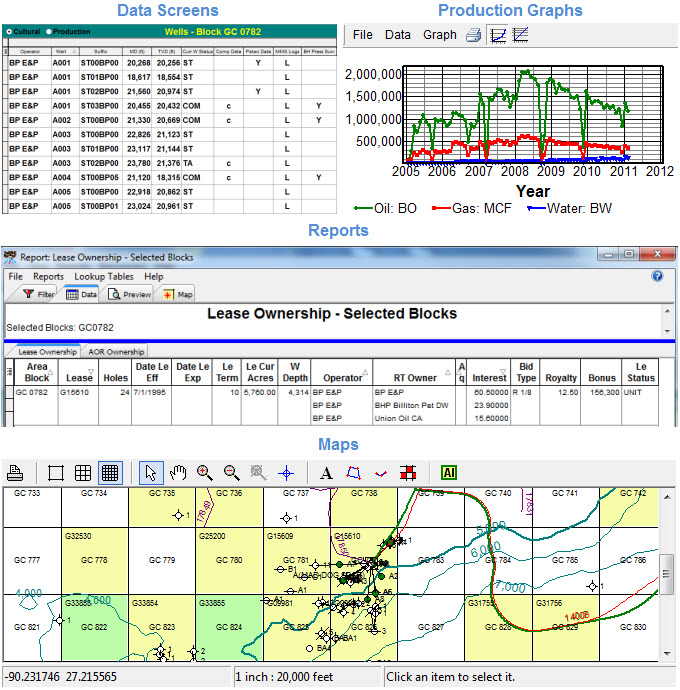Click the printer icon in Production Graphs
This screenshot has height=690, width=680.
click(x=473, y=35)
